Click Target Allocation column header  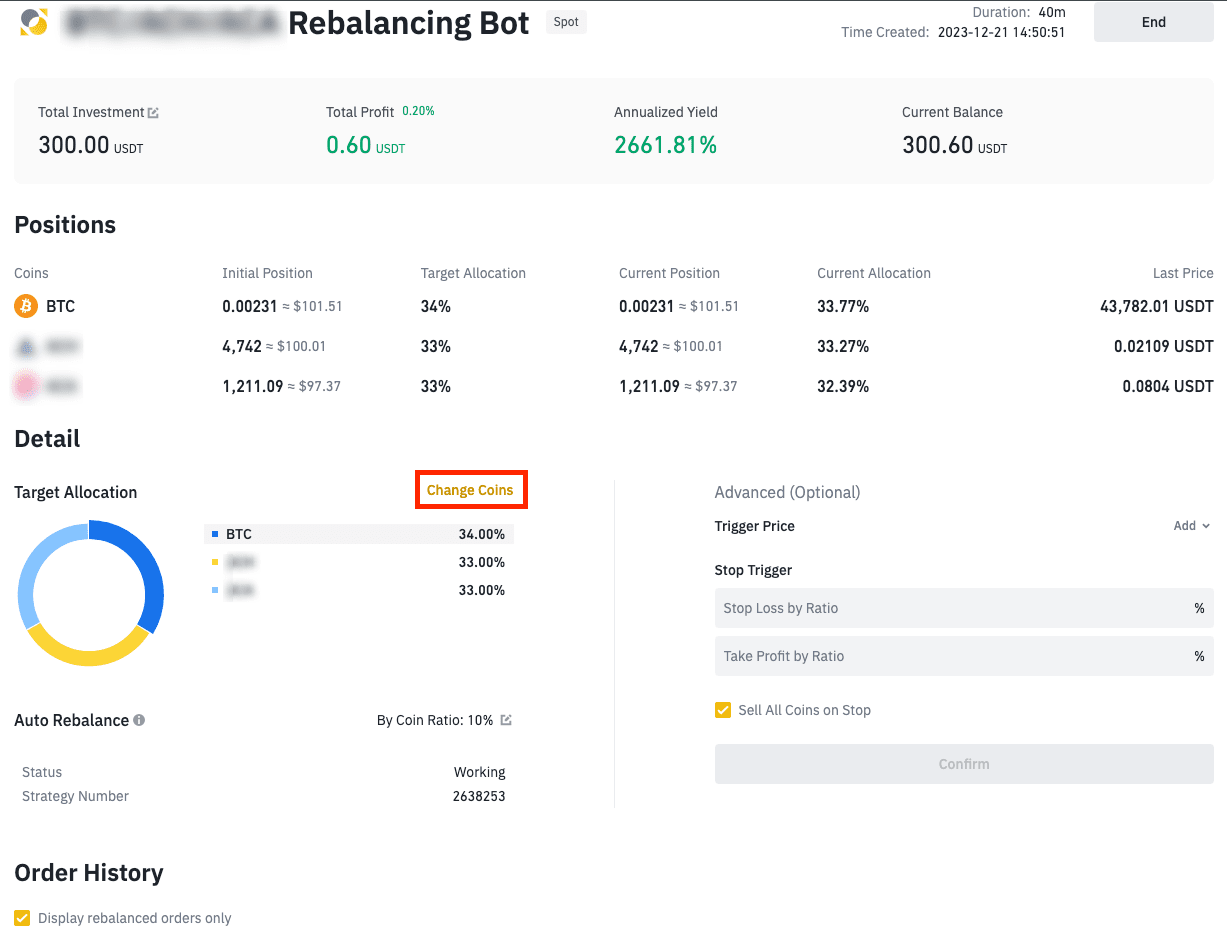(473, 273)
